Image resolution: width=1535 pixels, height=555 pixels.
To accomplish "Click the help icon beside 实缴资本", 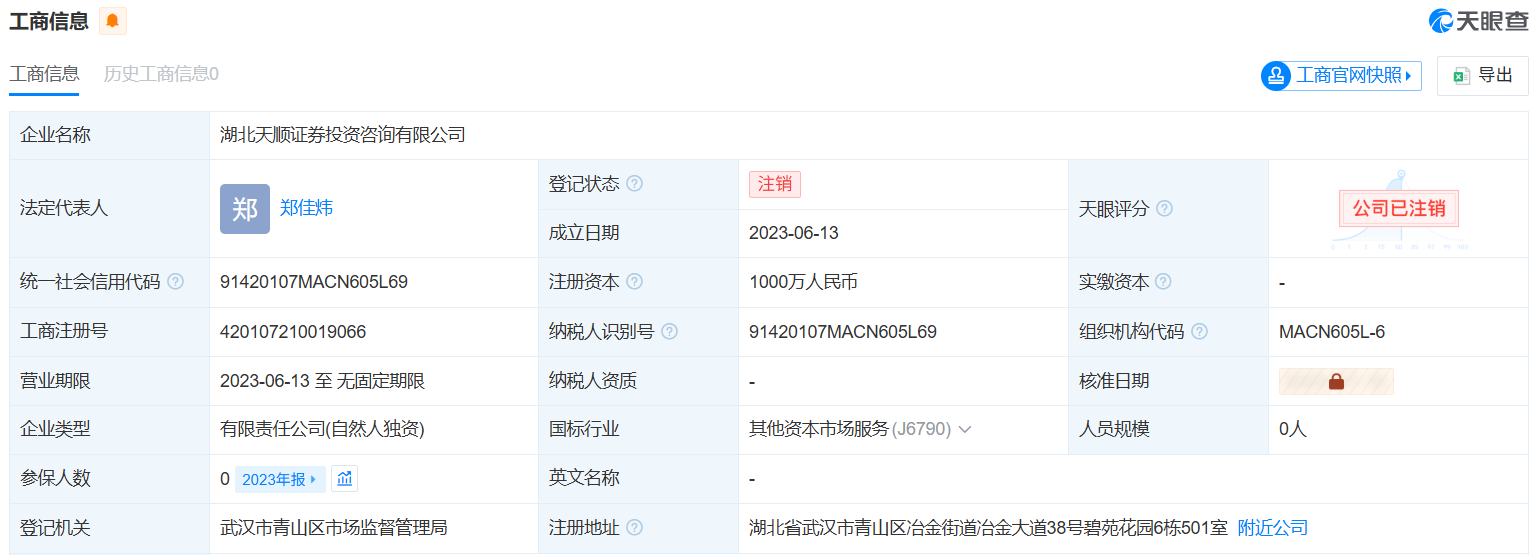I will pyautogui.click(x=1163, y=282).
